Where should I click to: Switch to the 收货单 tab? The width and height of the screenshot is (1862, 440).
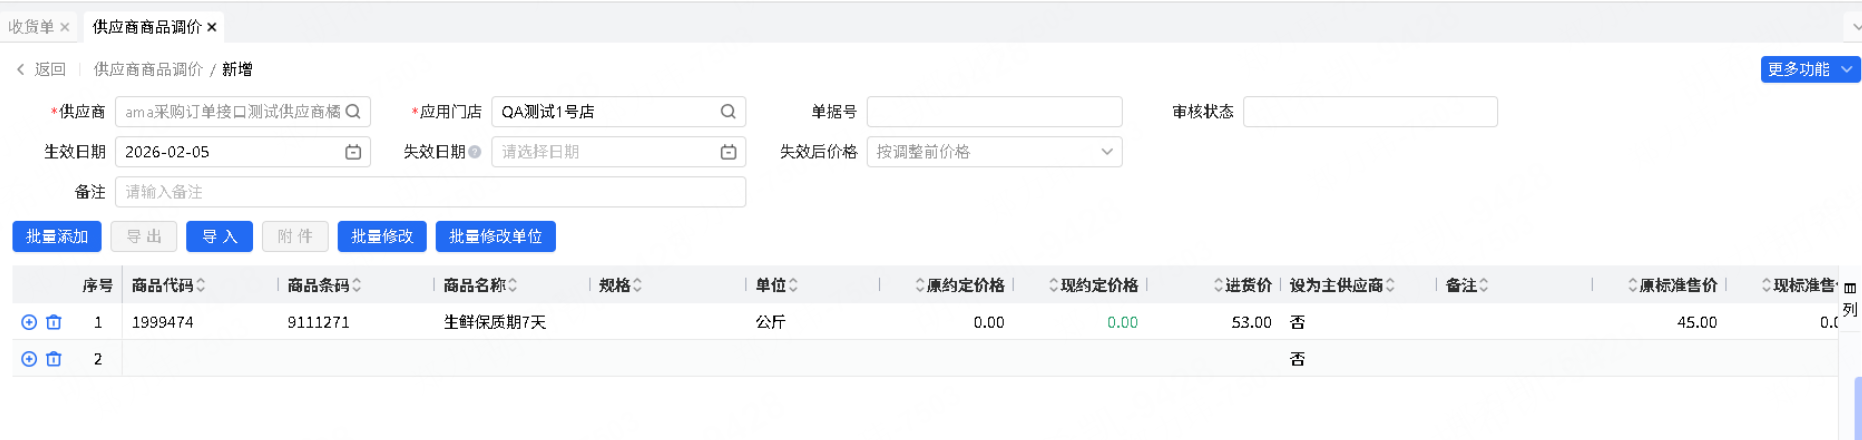[x=31, y=27]
